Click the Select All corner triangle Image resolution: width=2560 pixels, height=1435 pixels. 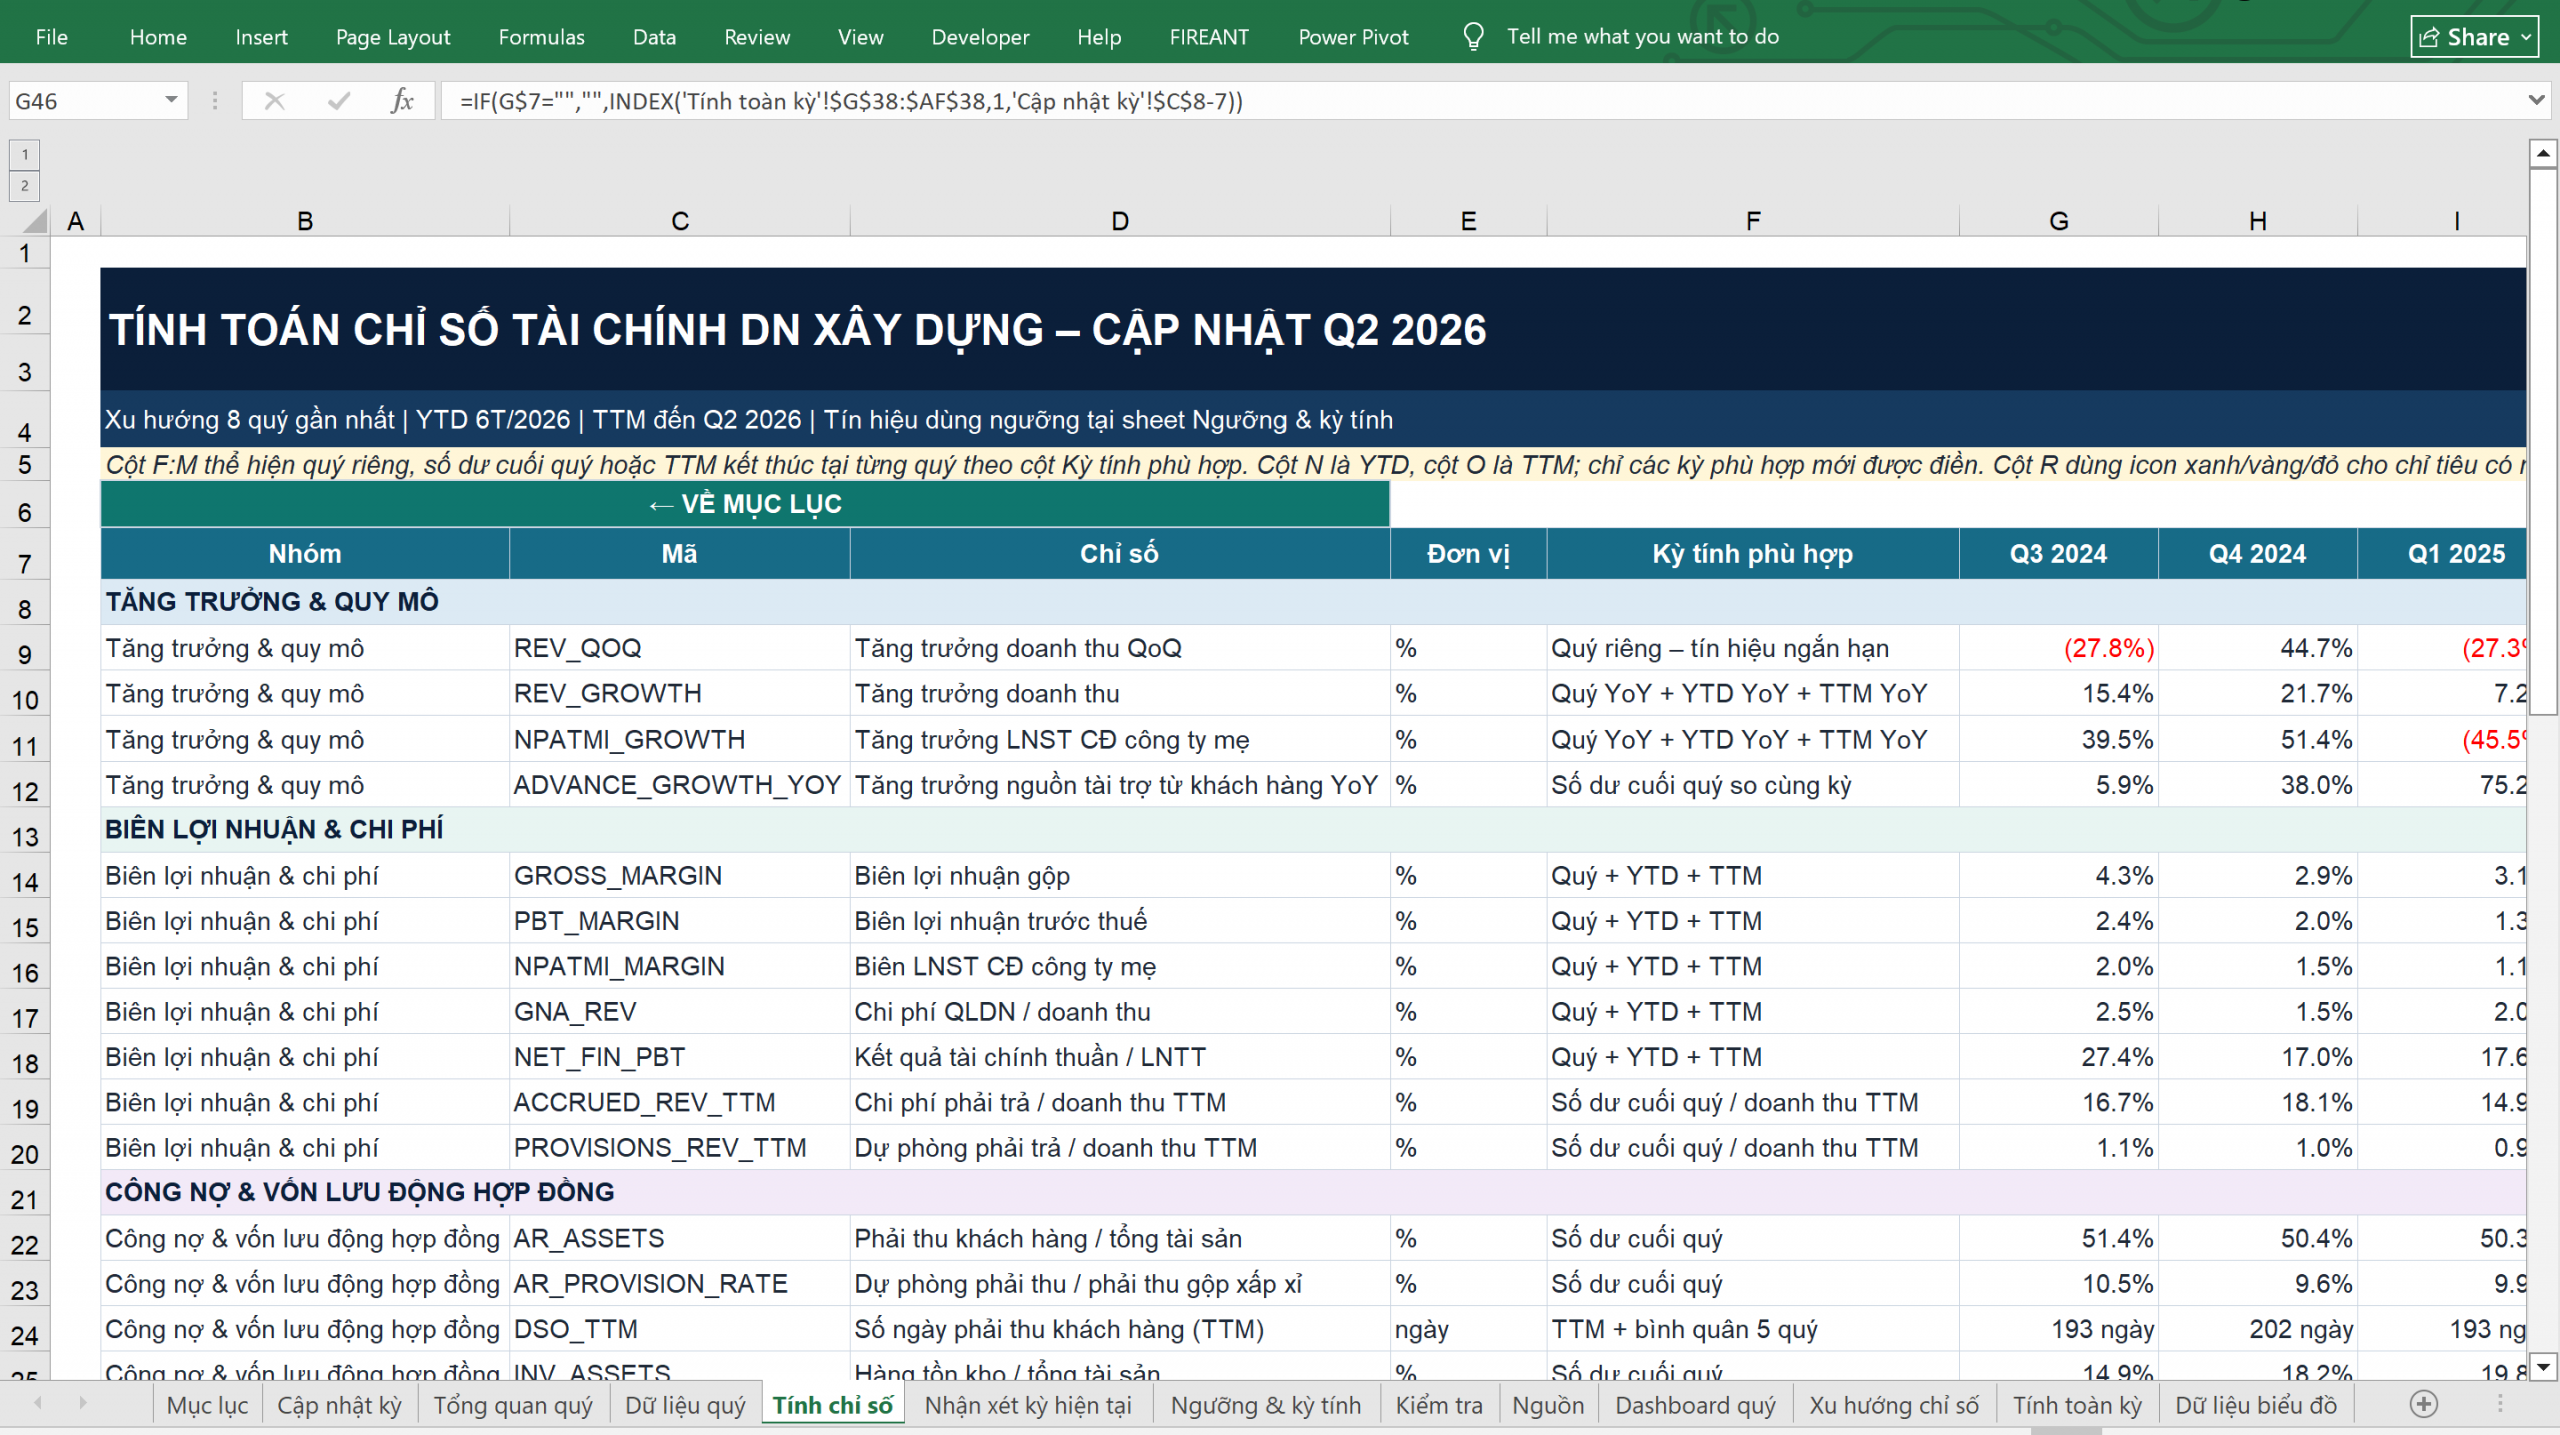coord(34,221)
